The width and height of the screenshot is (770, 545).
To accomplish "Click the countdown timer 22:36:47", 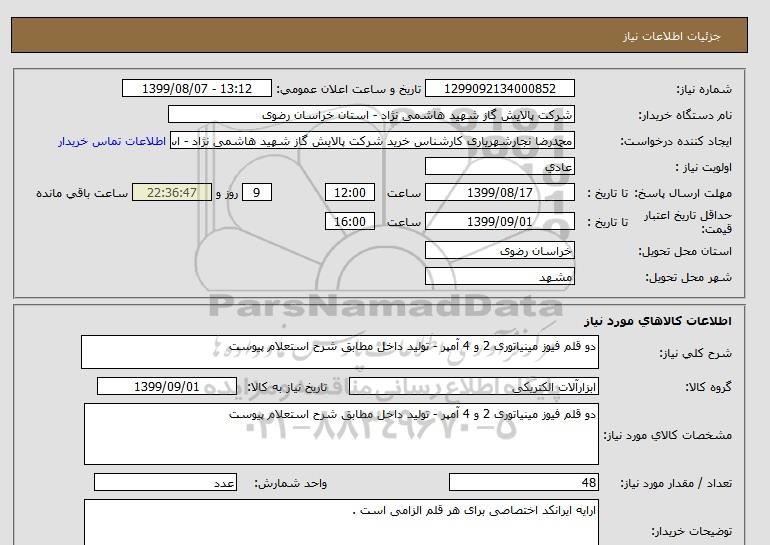I will click(x=171, y=193).
